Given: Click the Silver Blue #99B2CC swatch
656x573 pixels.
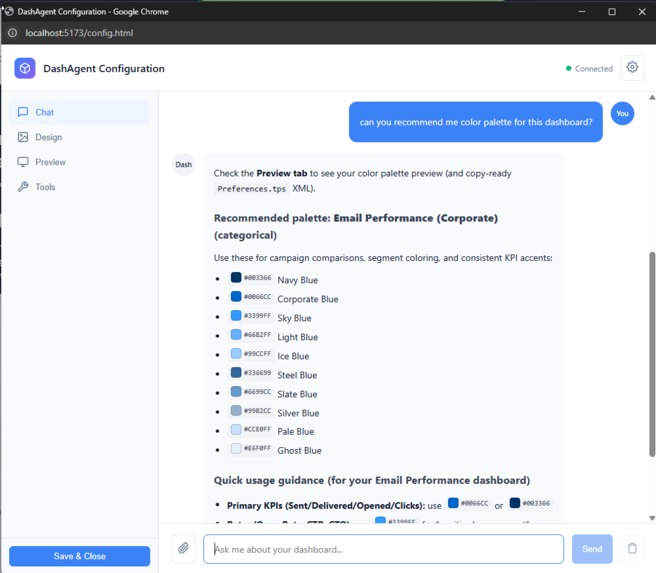Looking at the screenshot, I should [x=236, y=410].
